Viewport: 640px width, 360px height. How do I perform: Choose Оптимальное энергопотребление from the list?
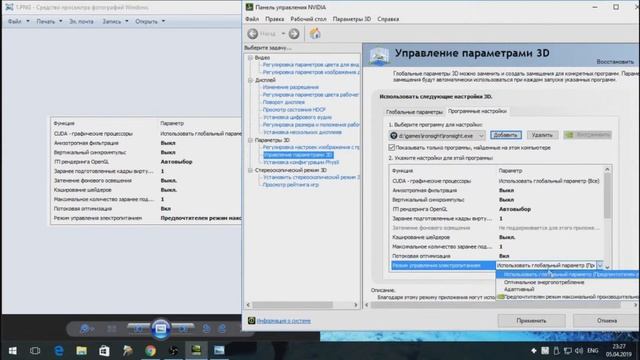(544, 282)
